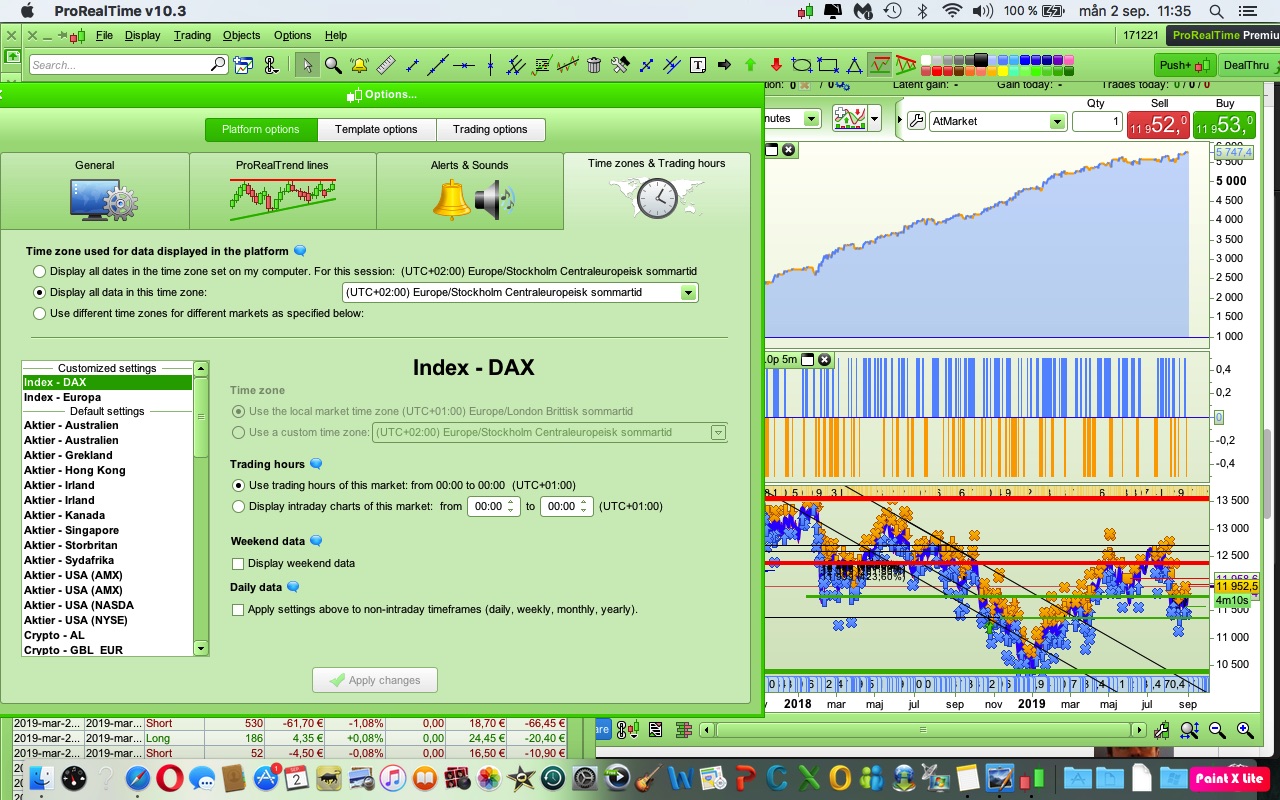This screenshot has height=800, width=1280.
Task: Enable 'Display weekend data' checkbox
Action: pos(238,564)
